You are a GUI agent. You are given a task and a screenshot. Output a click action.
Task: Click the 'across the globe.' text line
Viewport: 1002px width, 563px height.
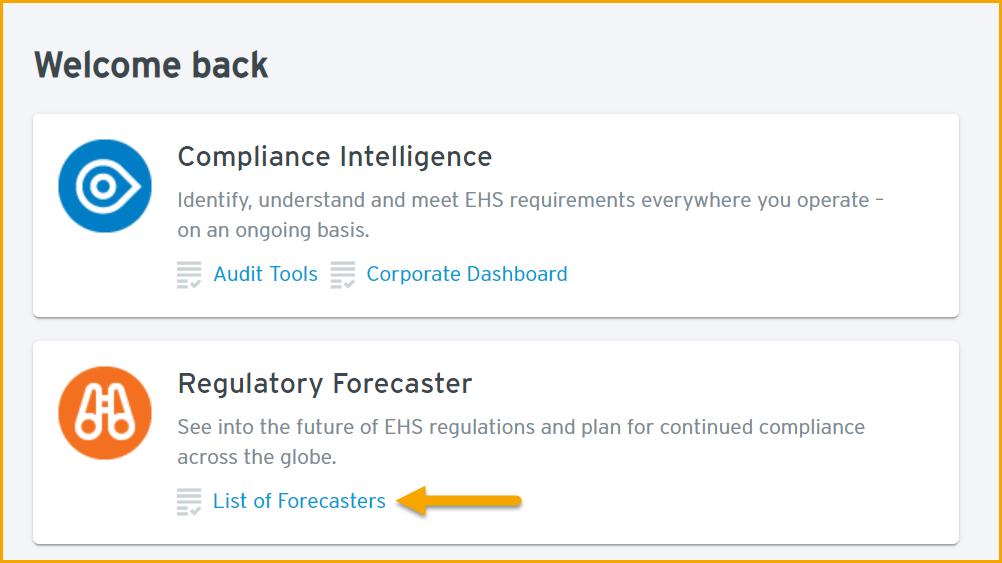[x=257, y=457]
